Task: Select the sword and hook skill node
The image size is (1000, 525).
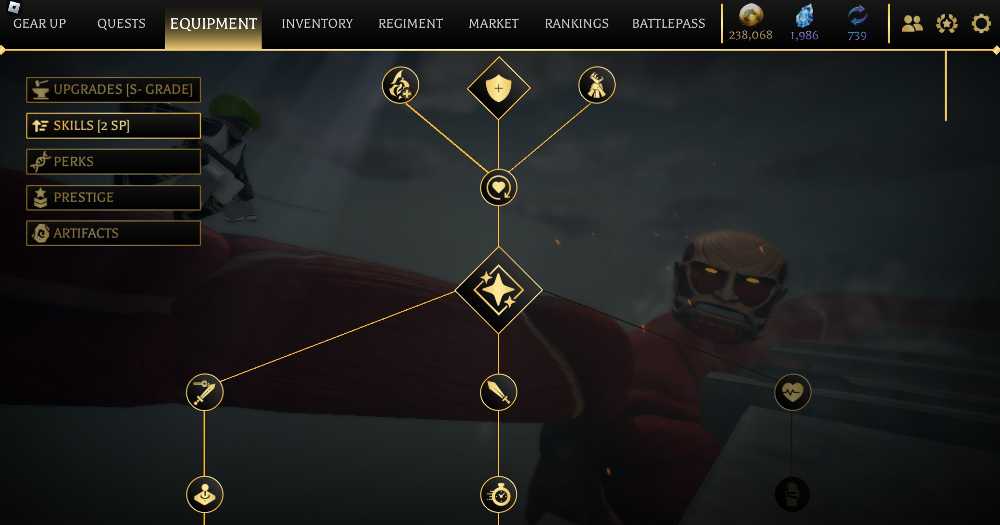Action: point(205,392)
